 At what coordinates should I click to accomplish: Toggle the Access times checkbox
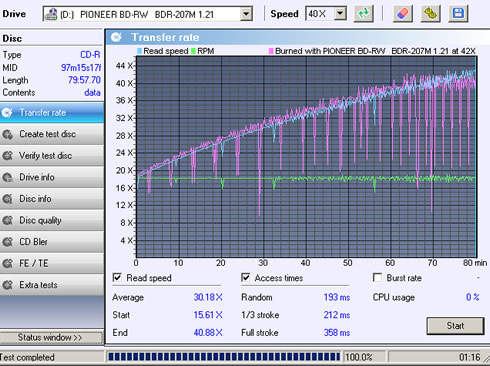coord(246,277)
